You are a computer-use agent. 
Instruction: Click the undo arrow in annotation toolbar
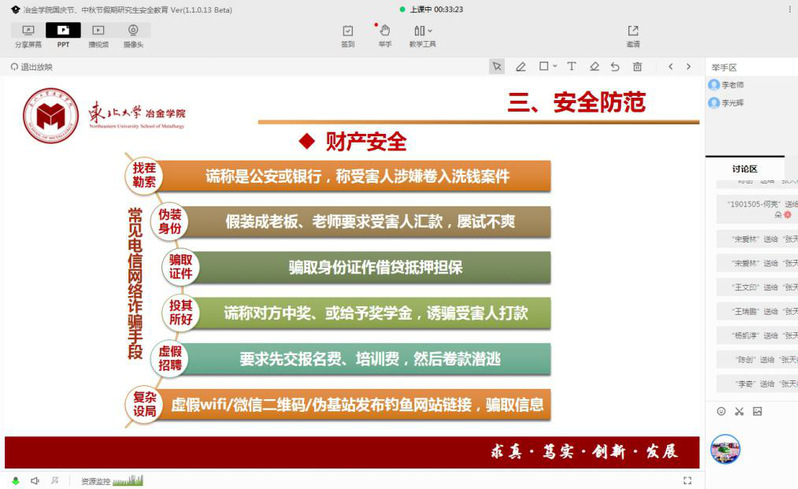[x=615, y=67]
